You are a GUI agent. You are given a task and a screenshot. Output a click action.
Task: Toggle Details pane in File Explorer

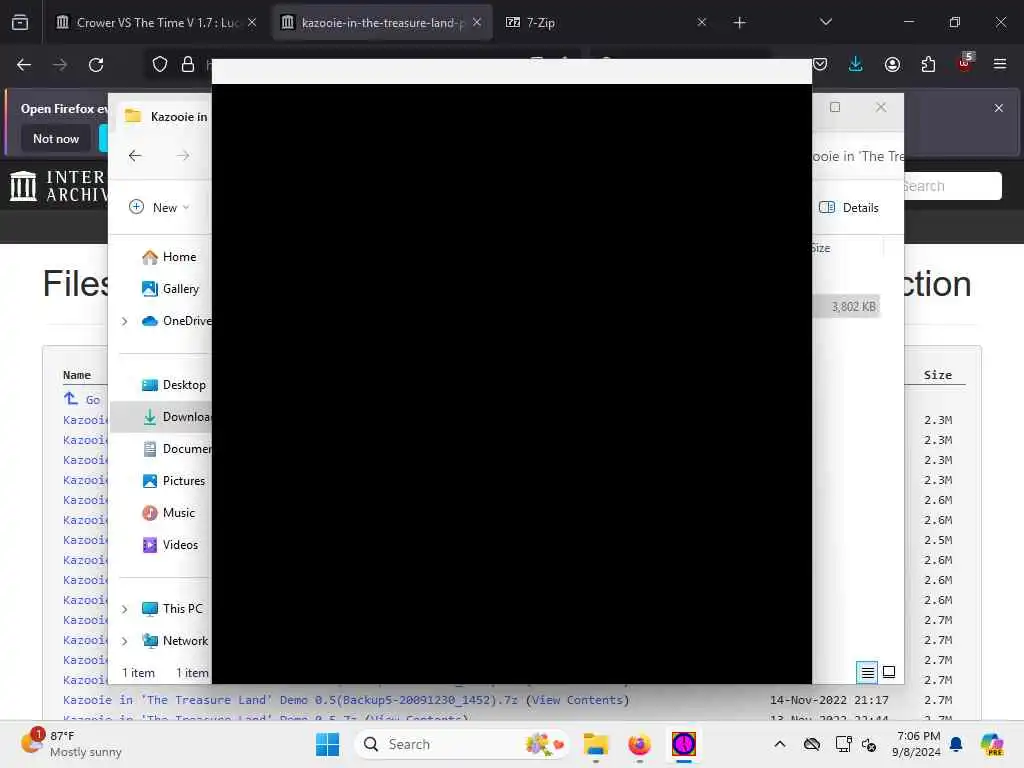(848, 208)
